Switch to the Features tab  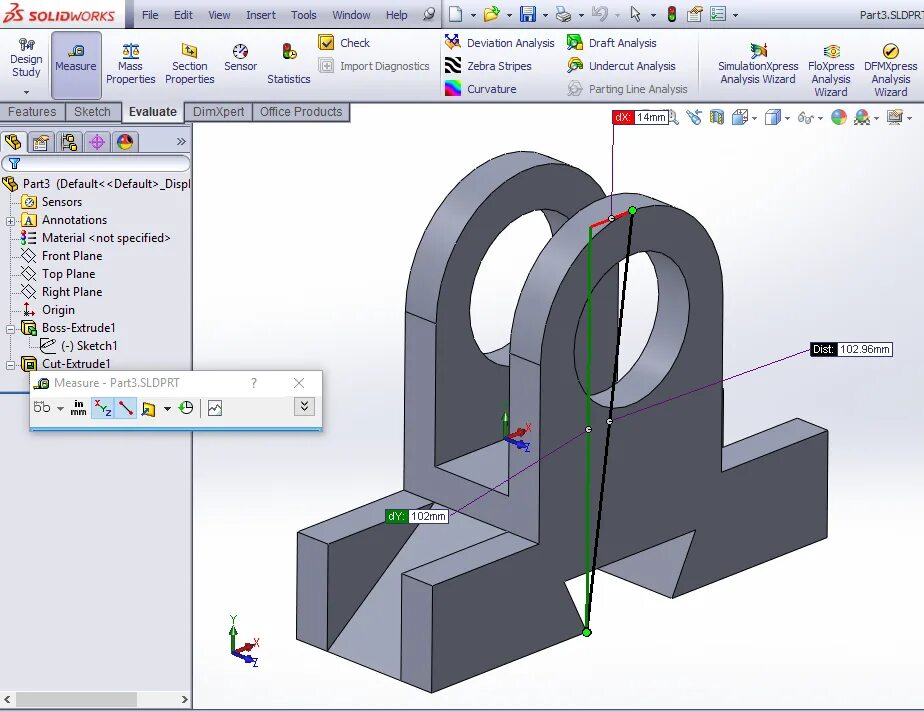[32, 112]
